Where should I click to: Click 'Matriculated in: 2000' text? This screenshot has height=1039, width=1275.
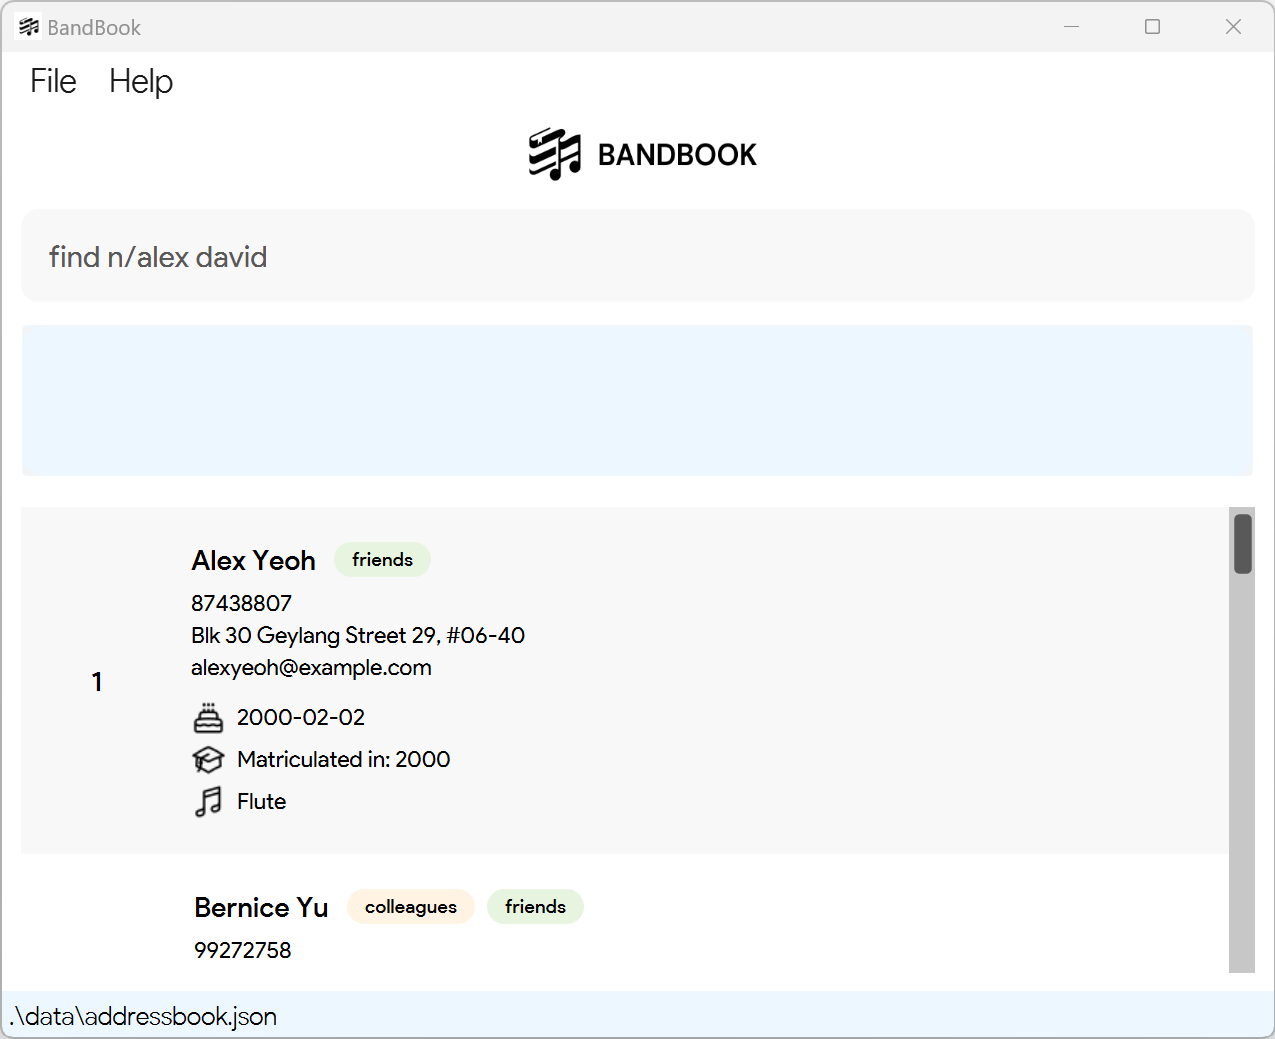point(344,759)
